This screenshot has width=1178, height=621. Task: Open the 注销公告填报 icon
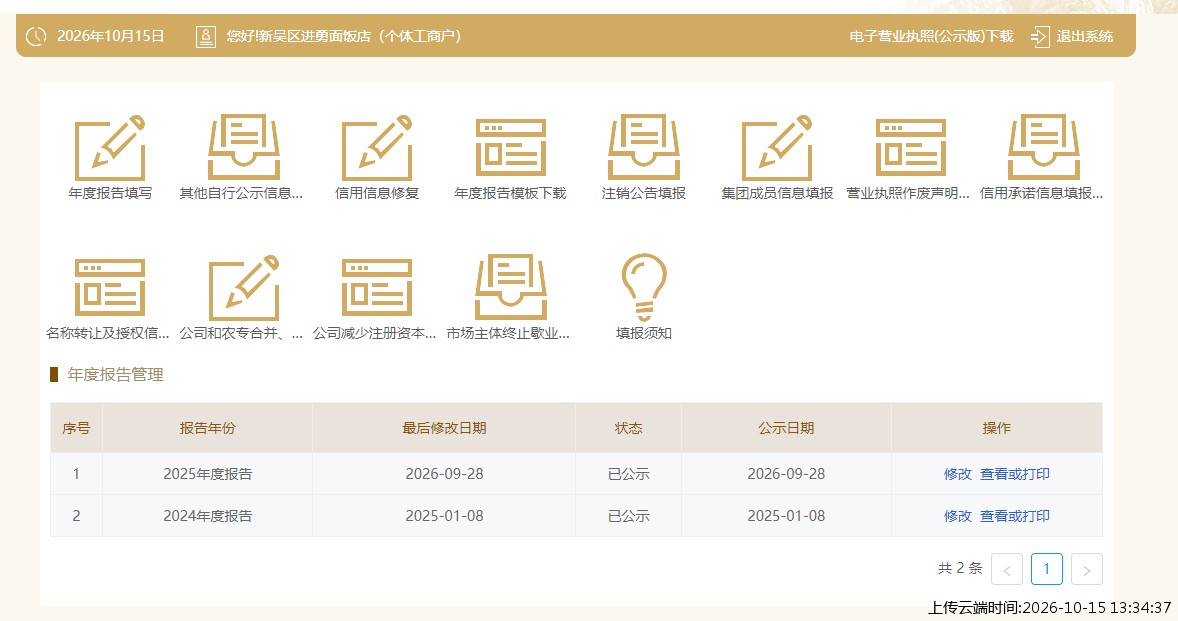644,147
